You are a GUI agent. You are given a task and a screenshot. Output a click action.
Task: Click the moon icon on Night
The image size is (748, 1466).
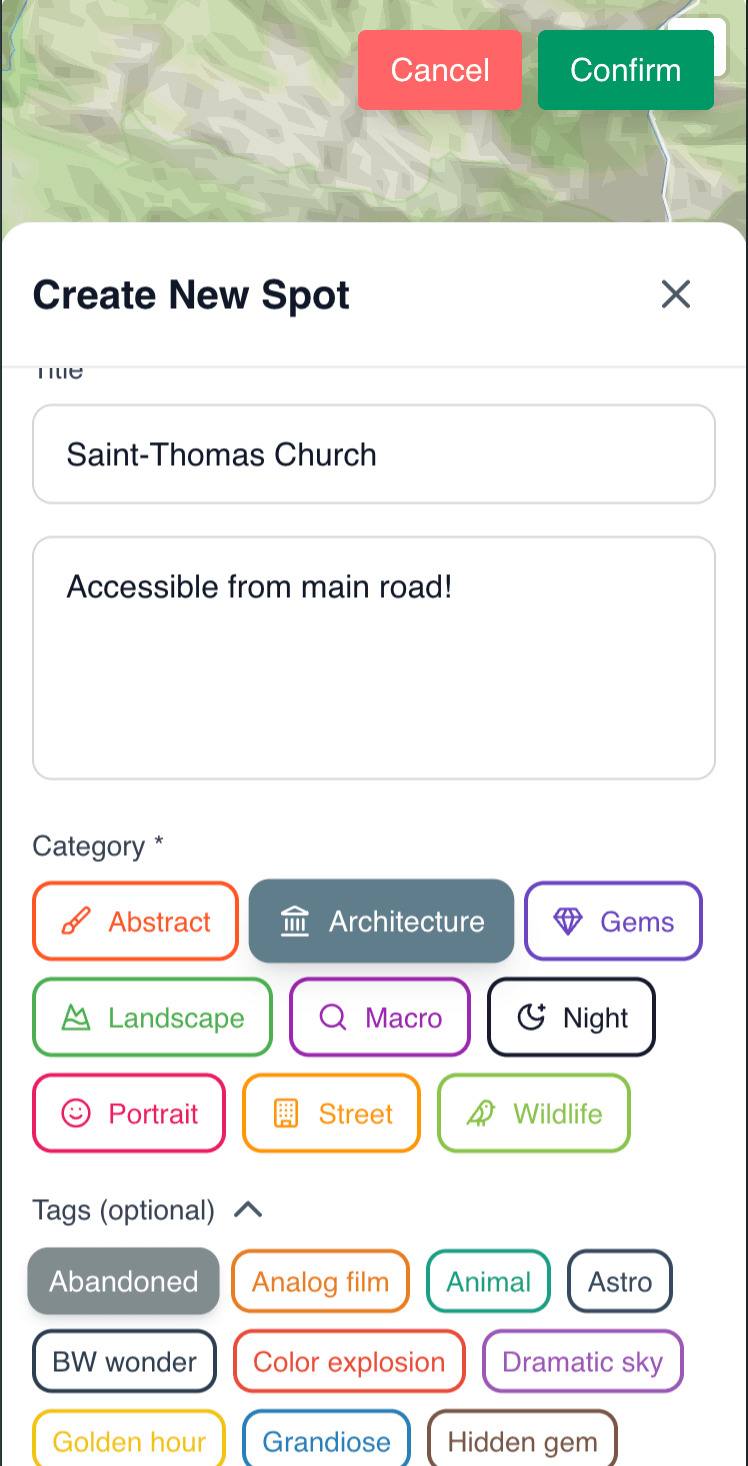click(531, 1018)
